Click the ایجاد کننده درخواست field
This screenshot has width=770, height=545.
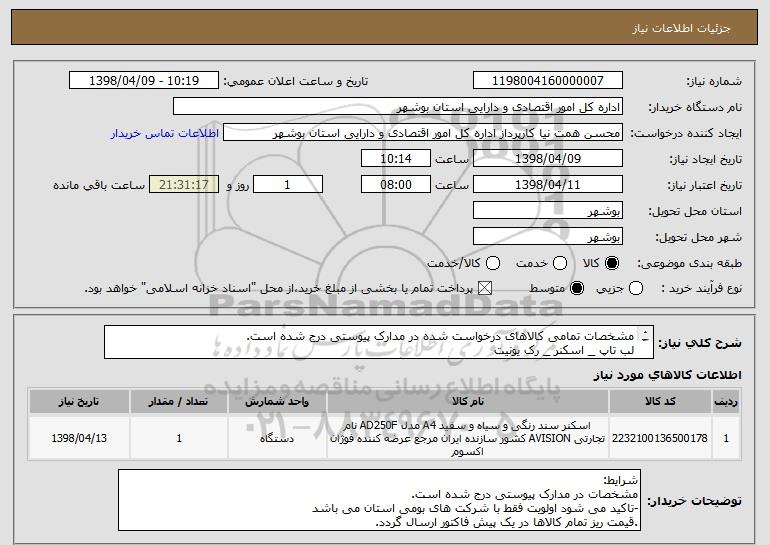423,133
